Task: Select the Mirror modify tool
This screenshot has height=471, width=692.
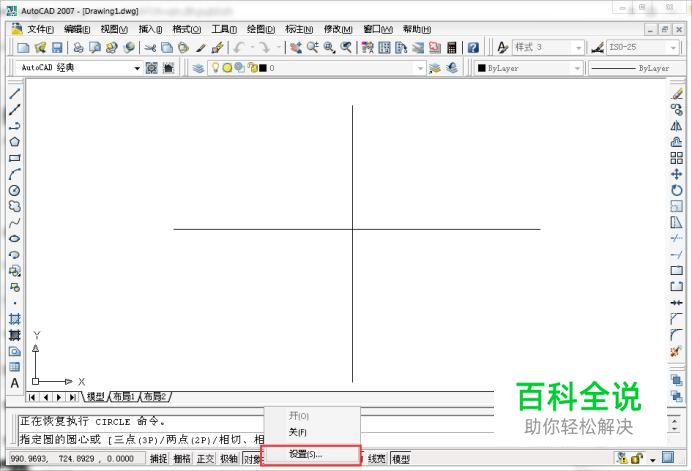Action: (676, 126)
